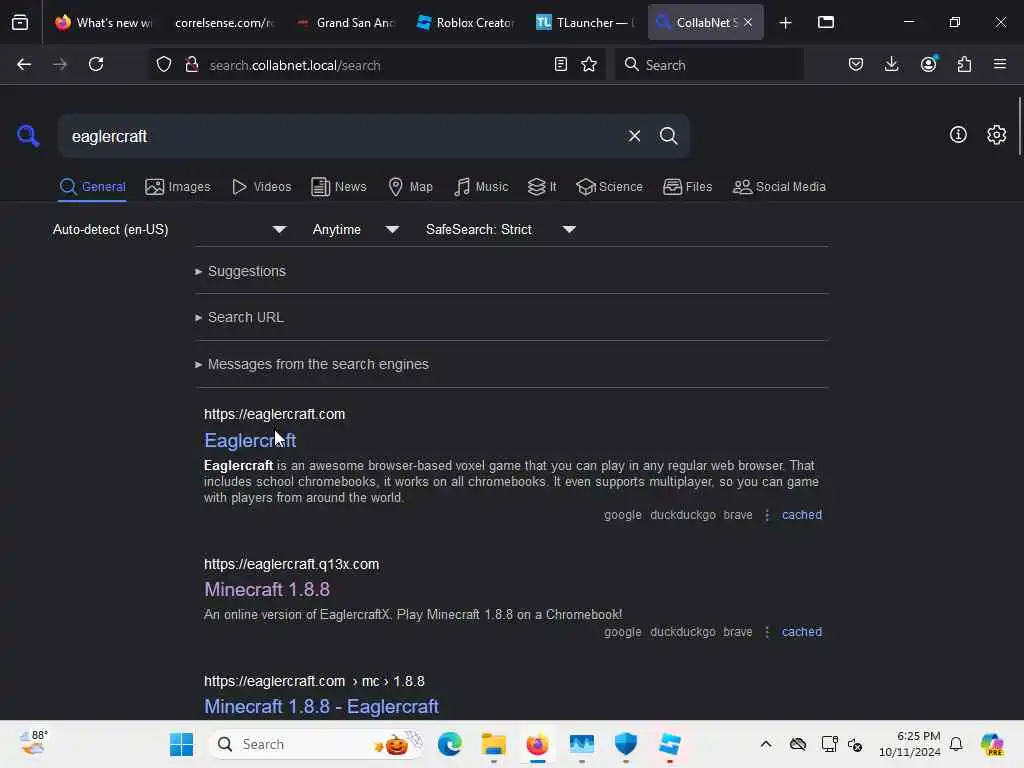Open the Minecraft 1.8.8 result link
Viewport: 1024px width, 768px height.
coord(267,590)
